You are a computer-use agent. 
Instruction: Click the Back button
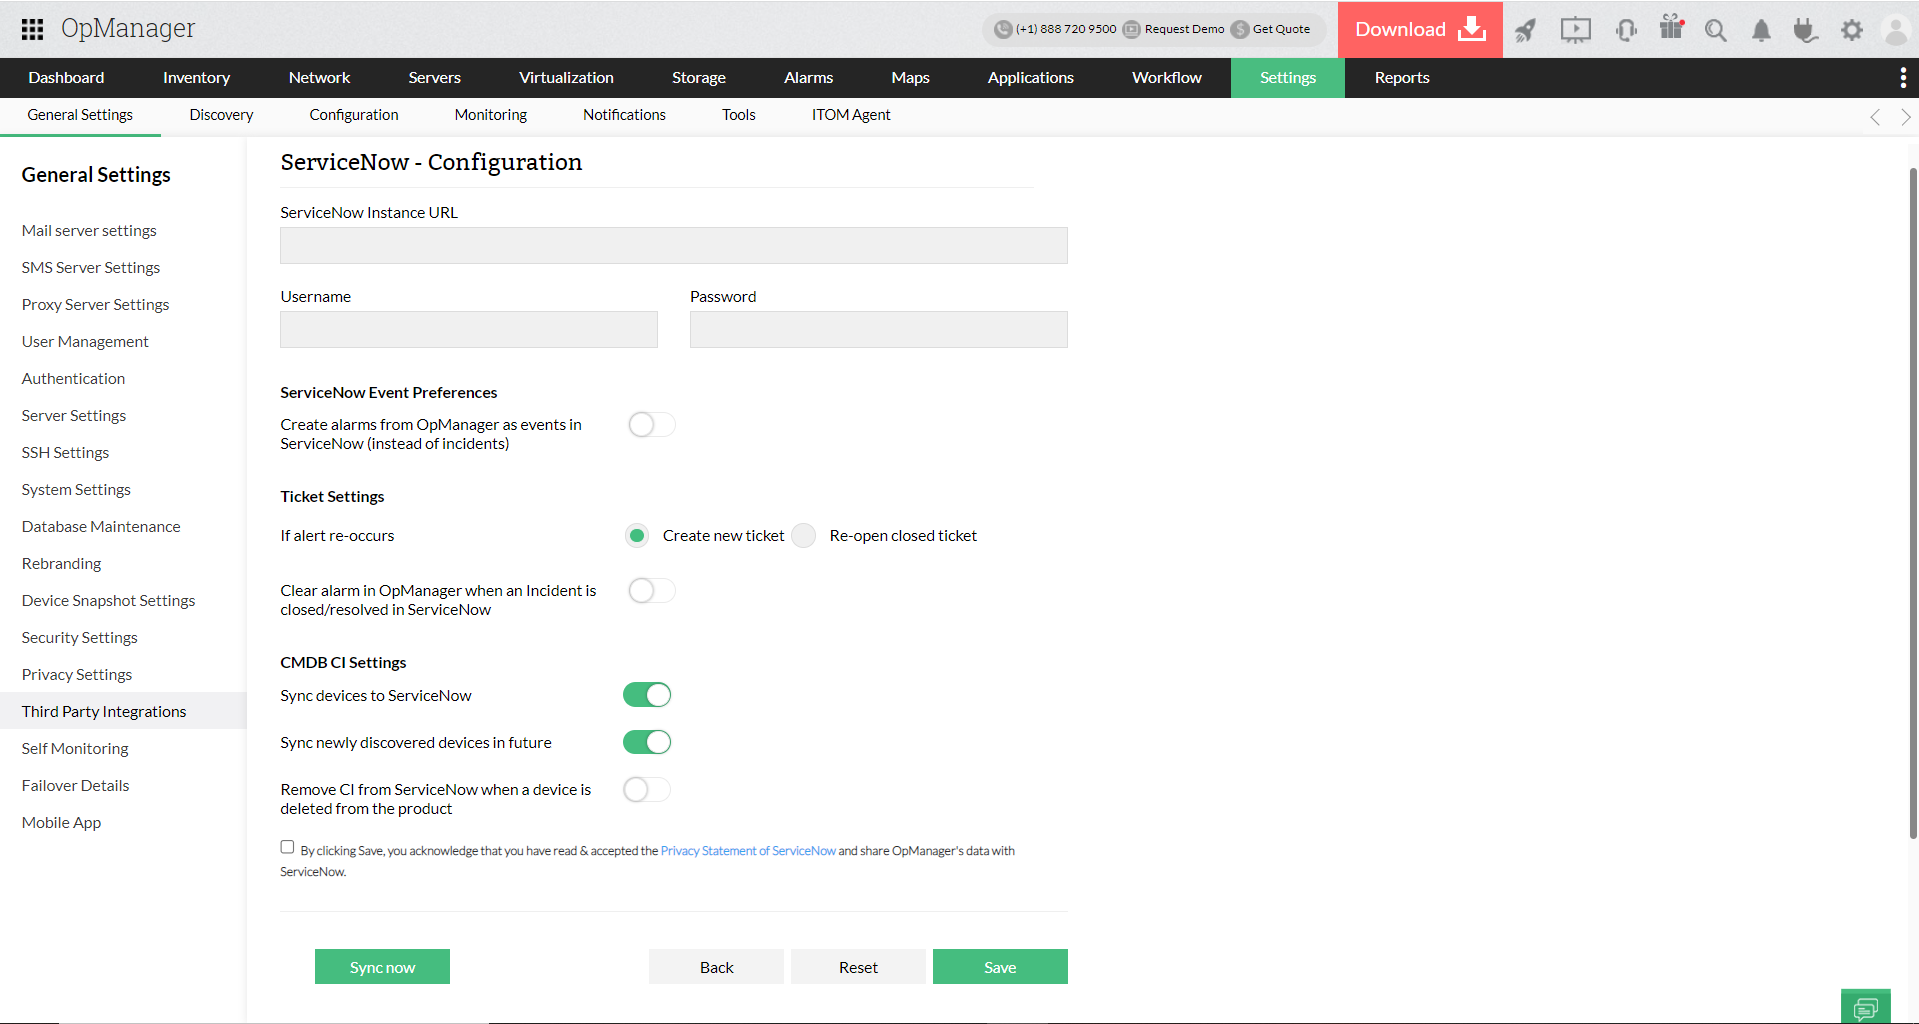pos(716,967)
